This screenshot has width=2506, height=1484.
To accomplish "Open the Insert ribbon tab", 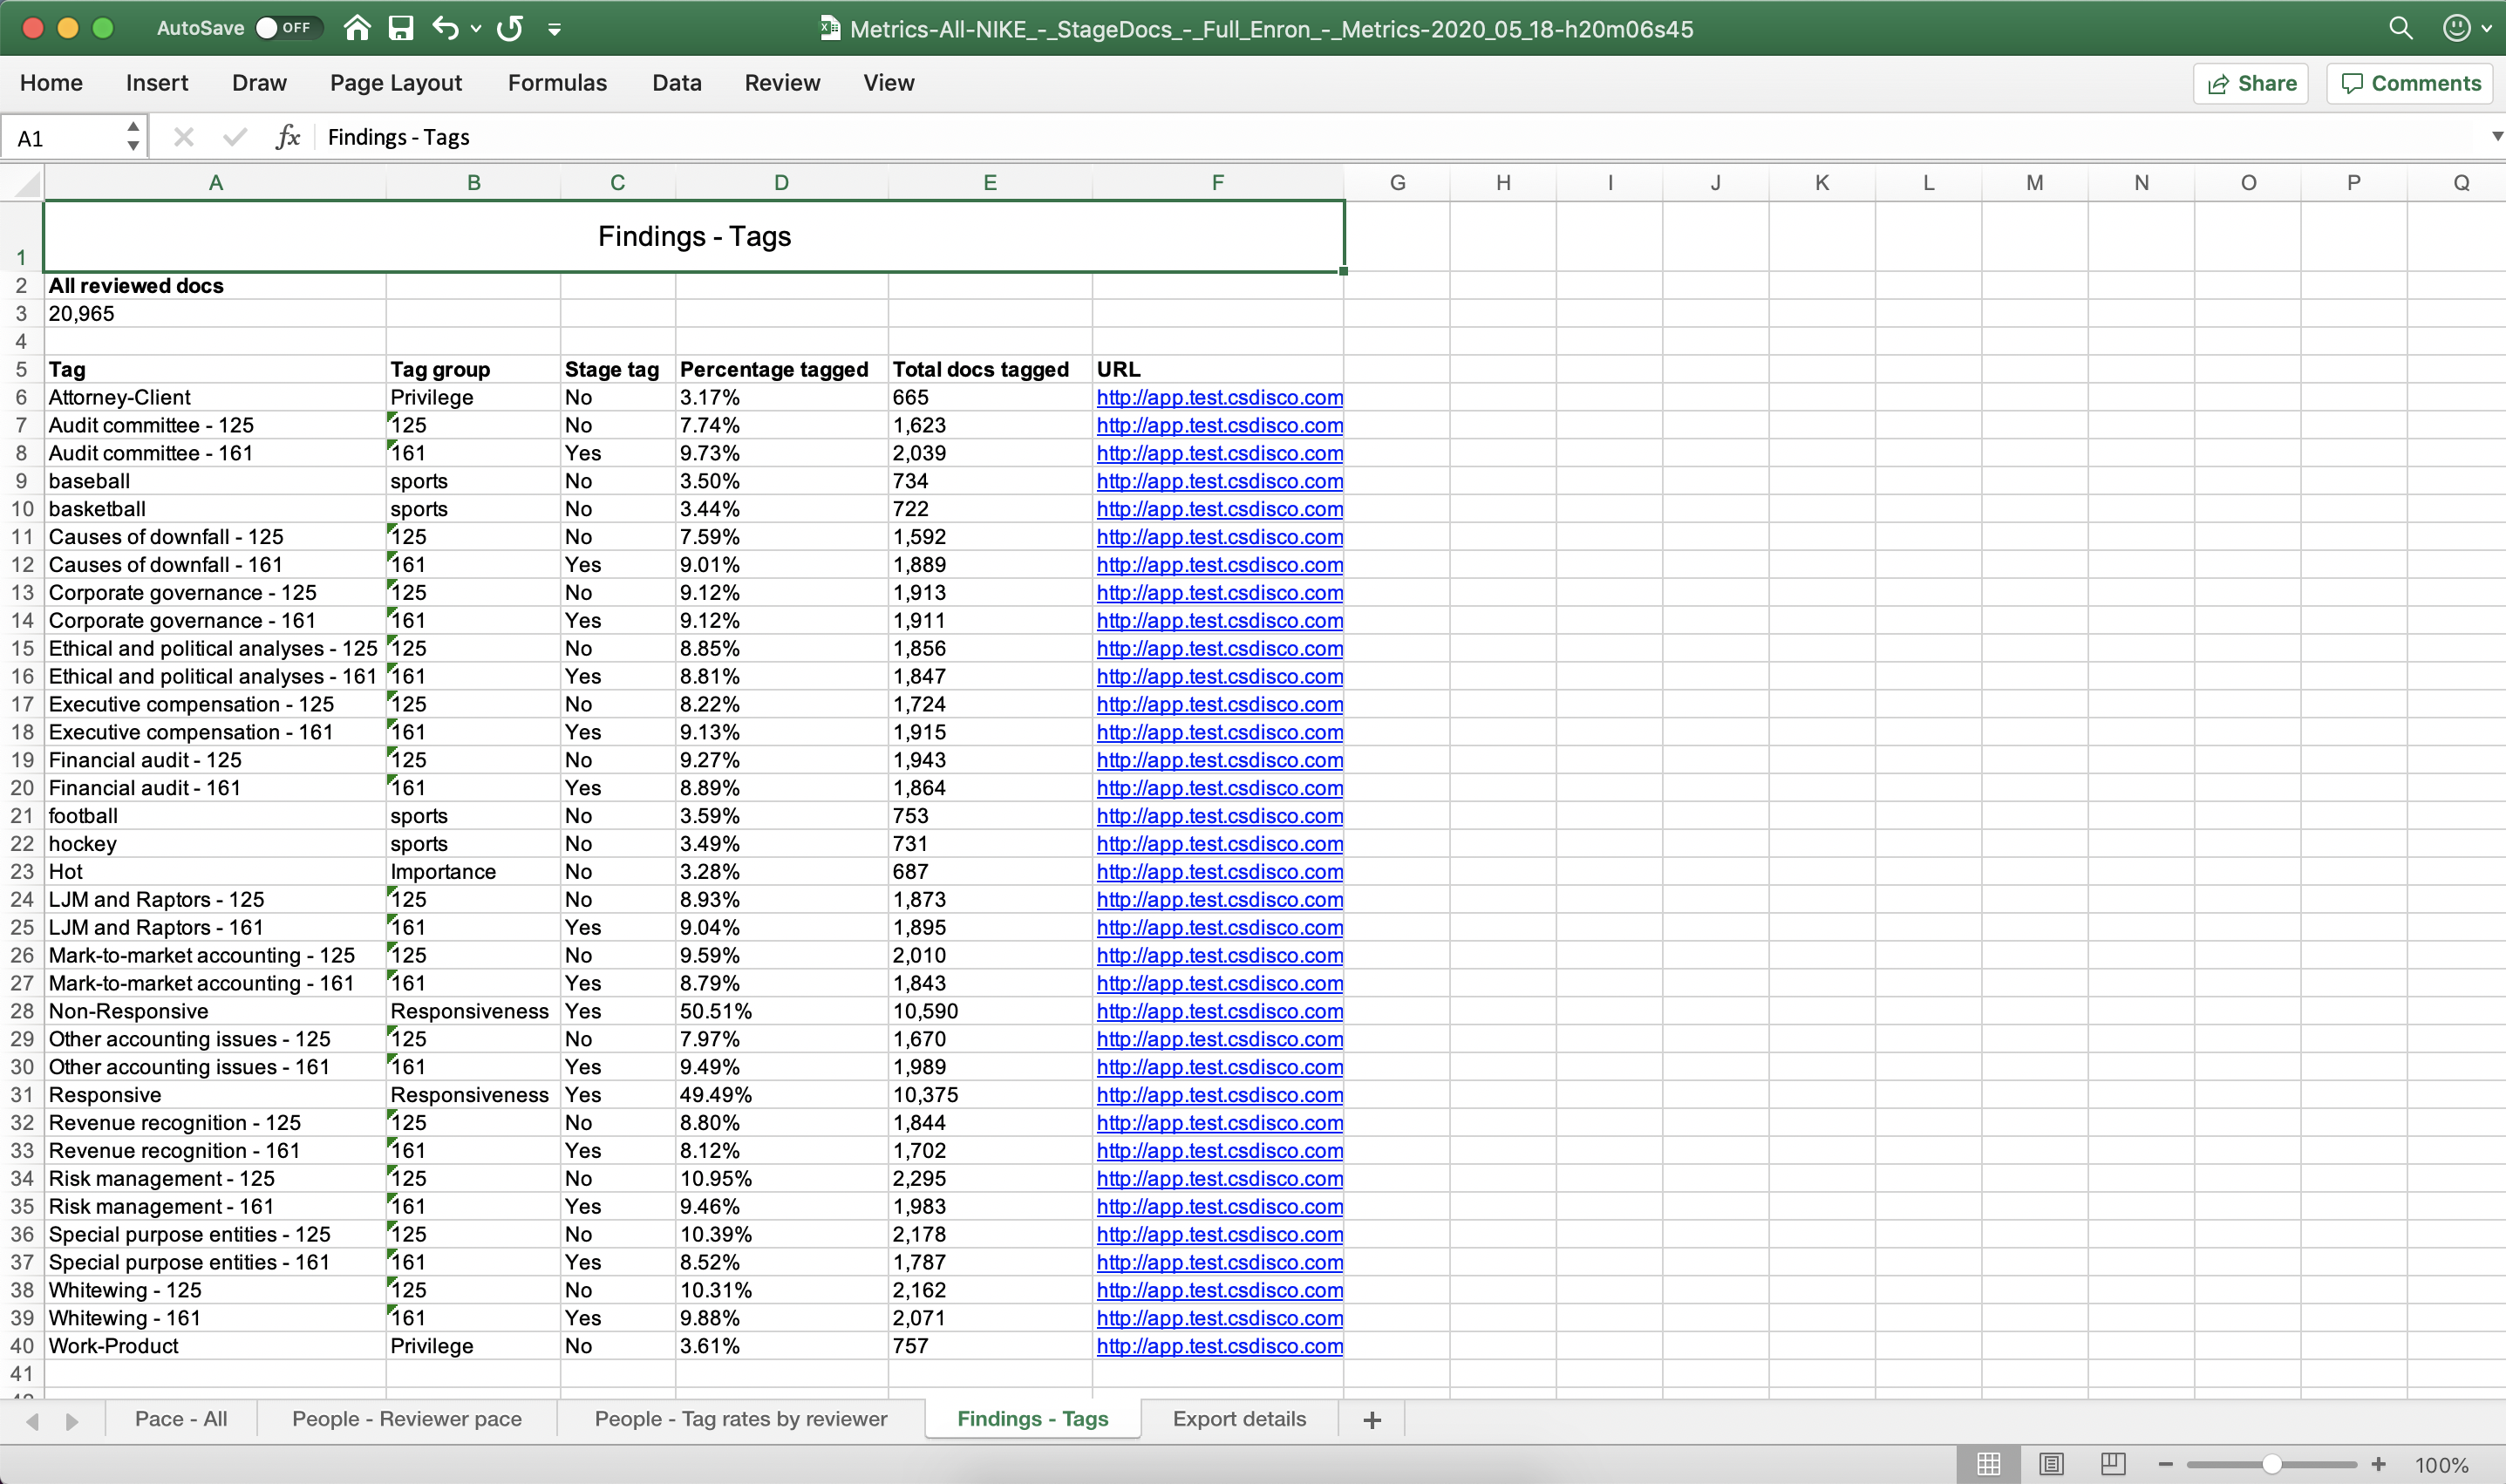I will click(157, 83).
